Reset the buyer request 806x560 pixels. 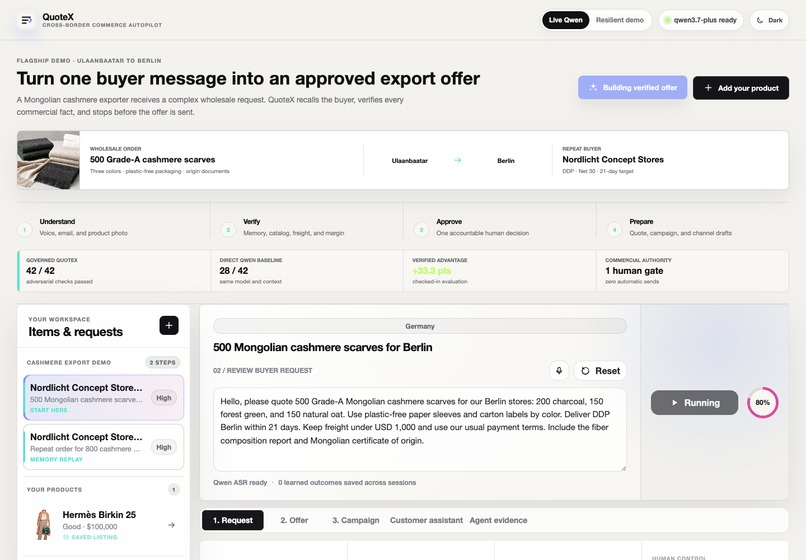click(x=600, y=371)
